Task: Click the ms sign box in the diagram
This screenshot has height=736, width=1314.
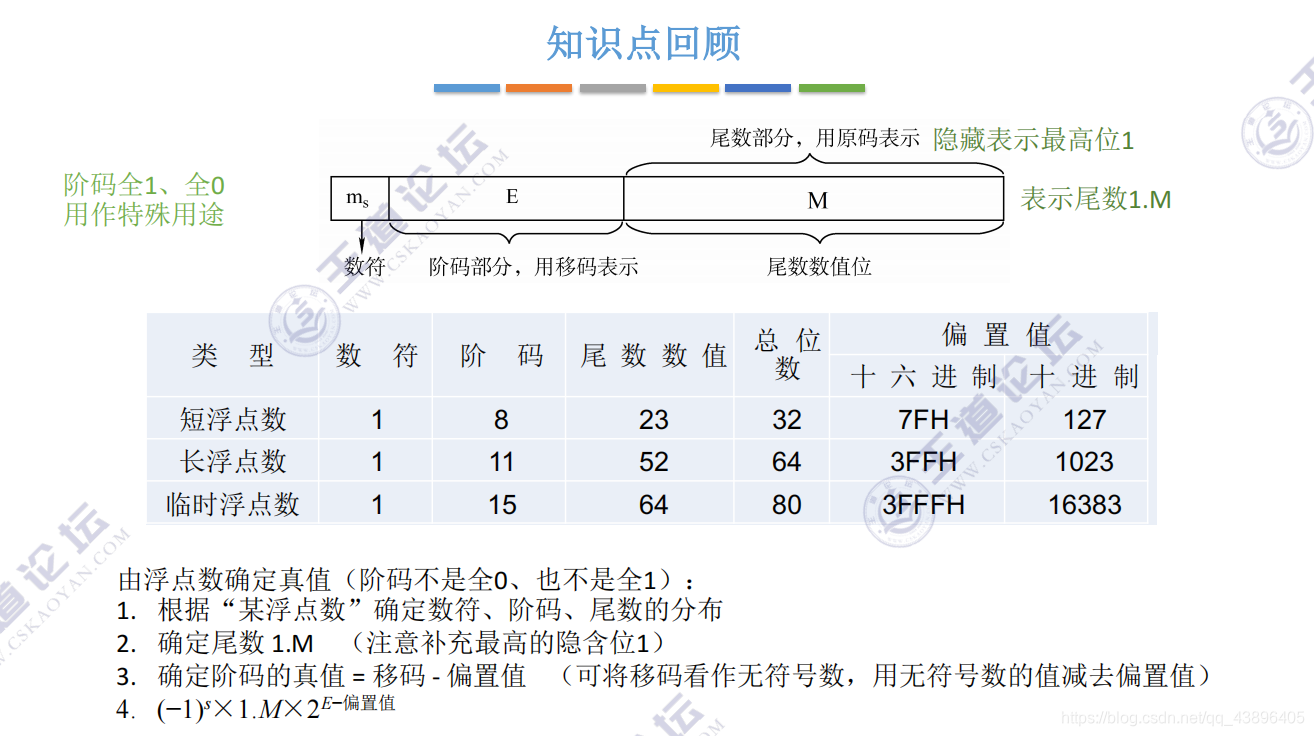Action: (x=360, y=199)
